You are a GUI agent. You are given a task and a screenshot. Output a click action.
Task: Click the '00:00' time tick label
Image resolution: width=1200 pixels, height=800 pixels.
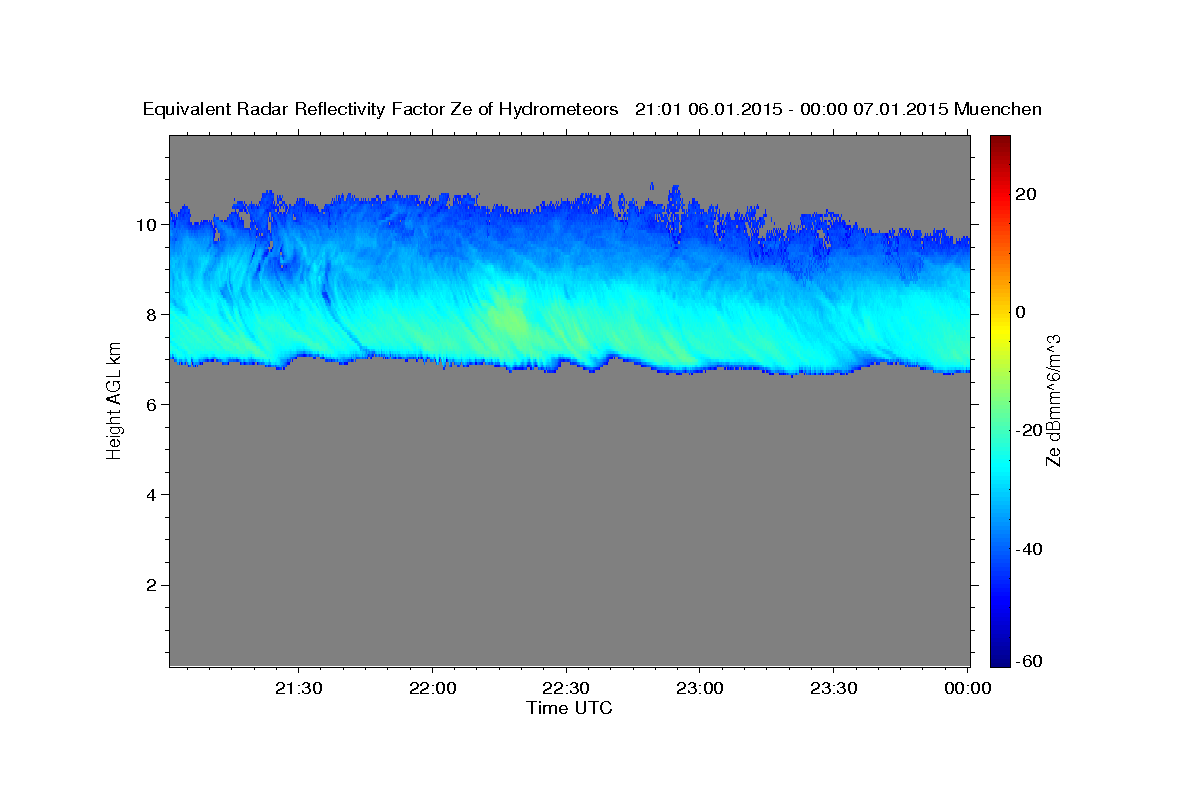[967, 689]
